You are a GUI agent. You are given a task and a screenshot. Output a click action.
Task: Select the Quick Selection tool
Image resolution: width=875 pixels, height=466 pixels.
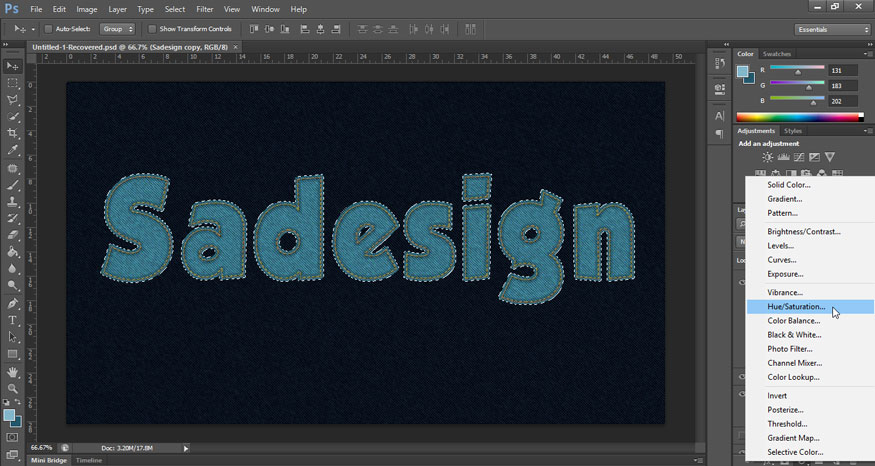click(x=12, y=117)
